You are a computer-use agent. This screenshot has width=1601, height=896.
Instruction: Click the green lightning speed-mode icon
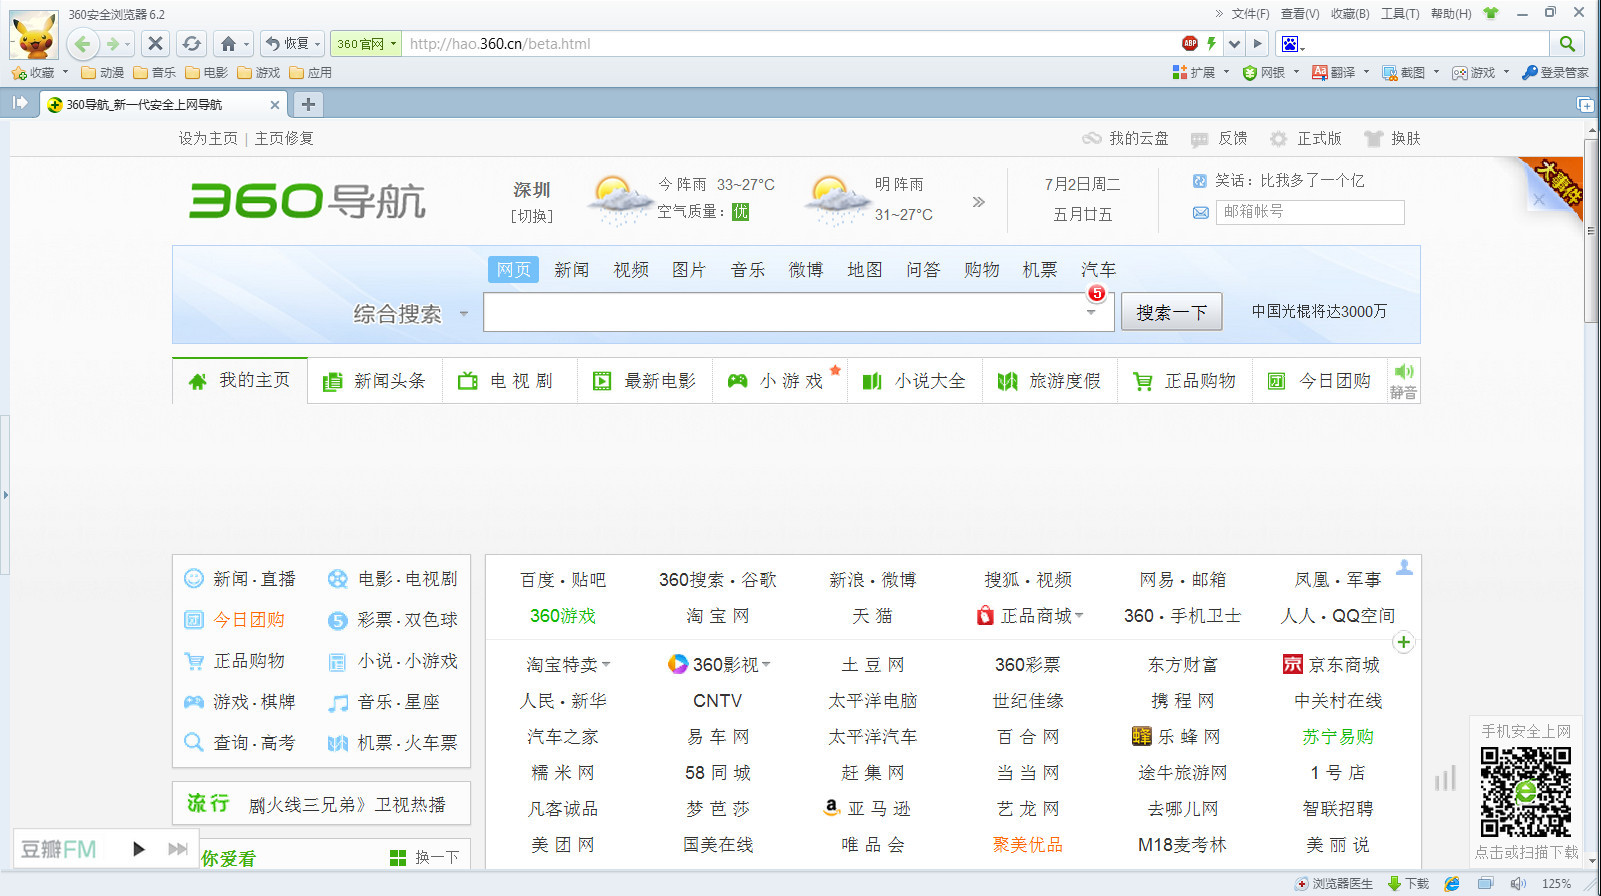(1211, 43)
